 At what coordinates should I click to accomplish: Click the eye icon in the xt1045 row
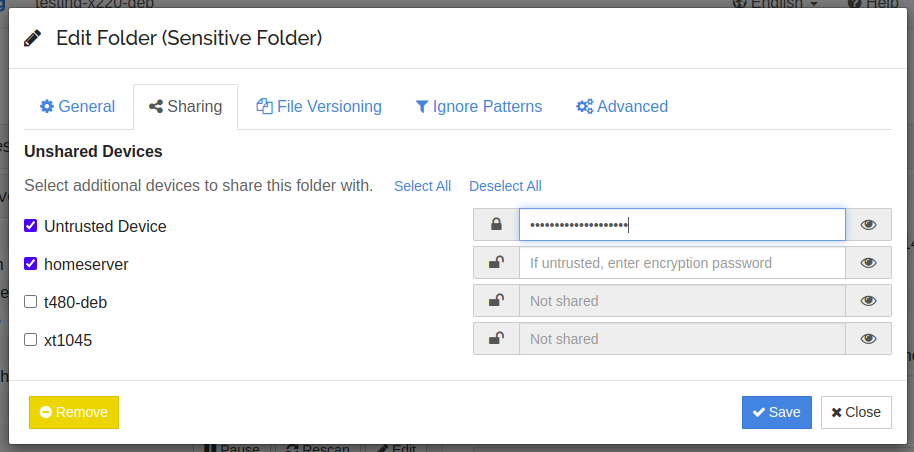tap(868, 339)
